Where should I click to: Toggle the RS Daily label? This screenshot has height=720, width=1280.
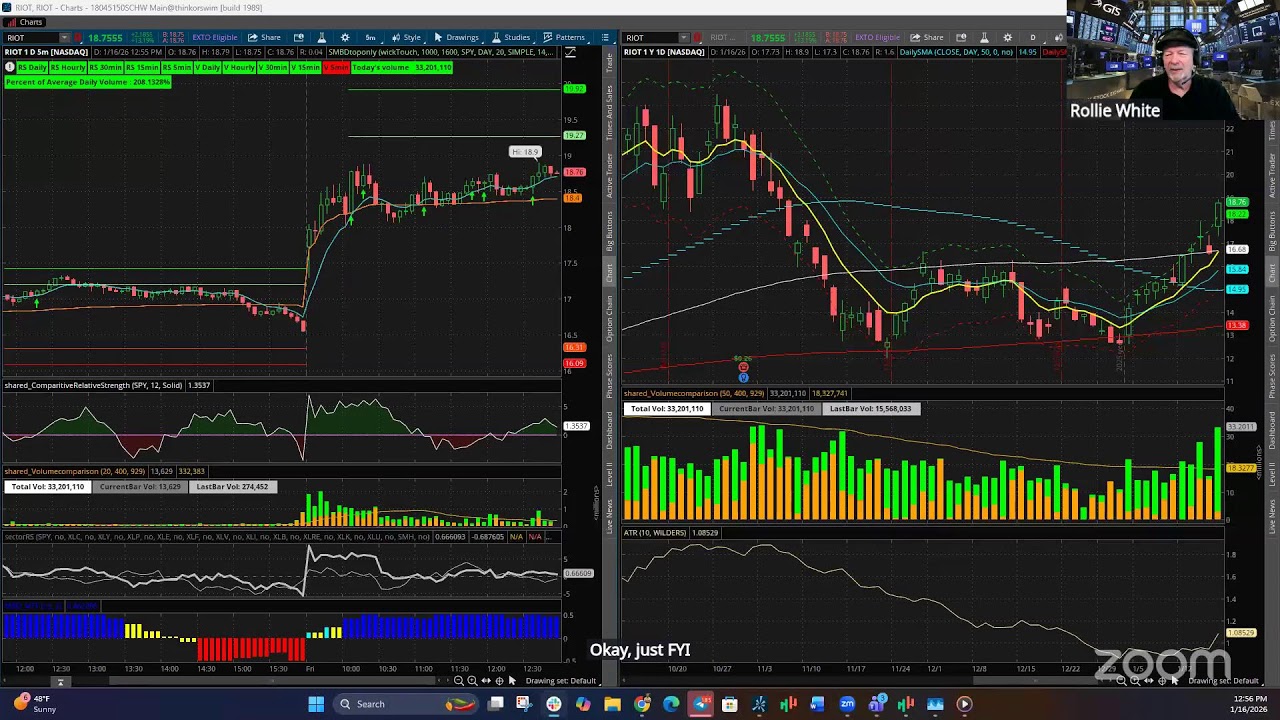pyautogui.click(x=33, y=67)
